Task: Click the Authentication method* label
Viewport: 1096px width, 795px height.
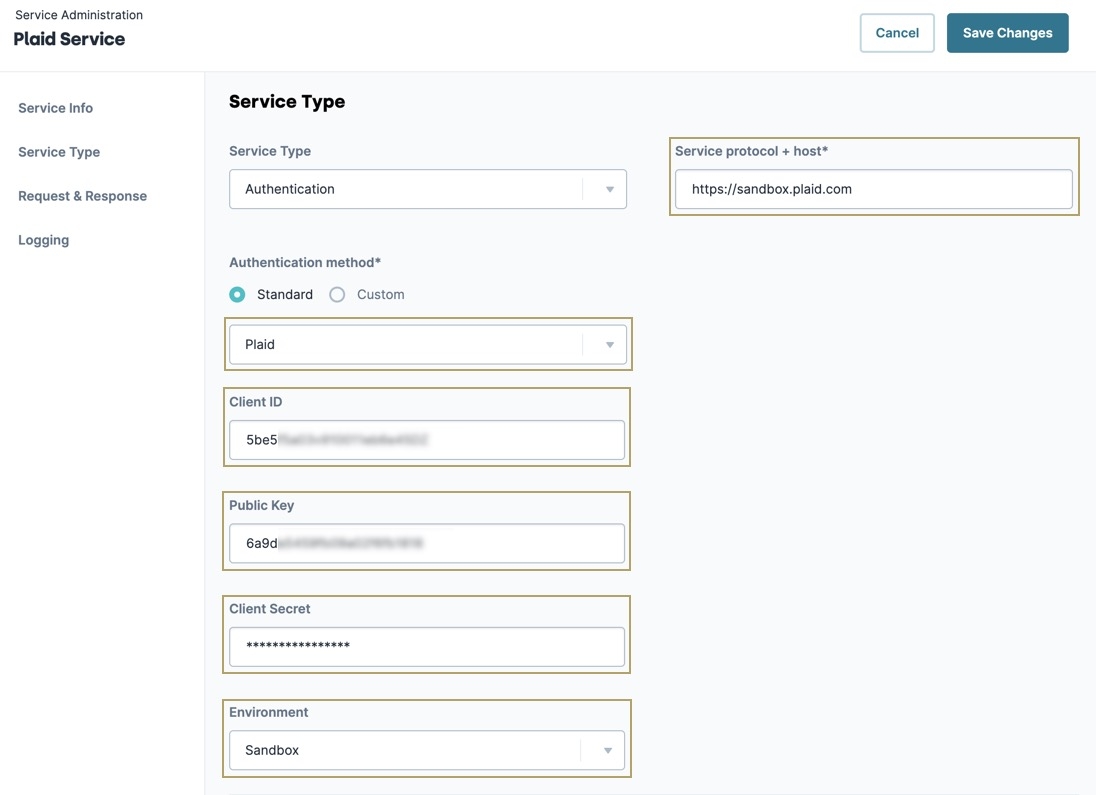Action: 305,262
